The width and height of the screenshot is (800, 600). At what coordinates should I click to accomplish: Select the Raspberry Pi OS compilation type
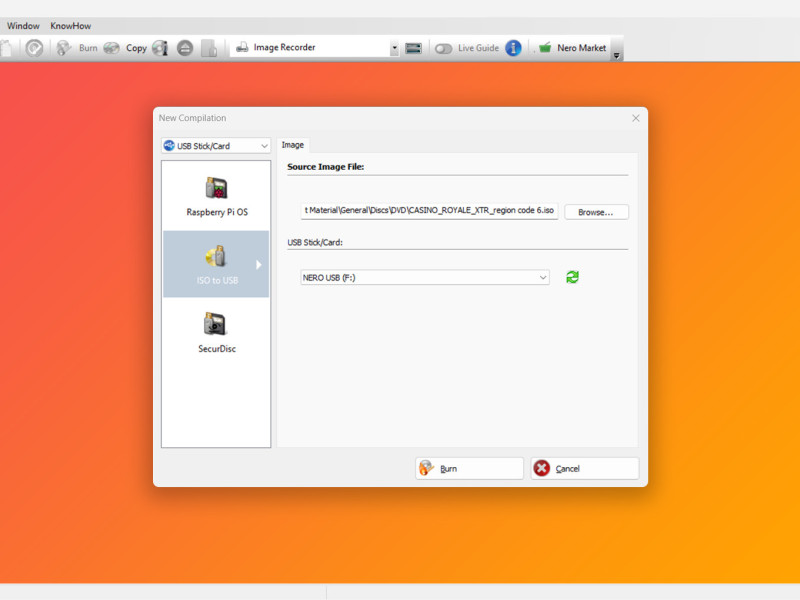217,196
